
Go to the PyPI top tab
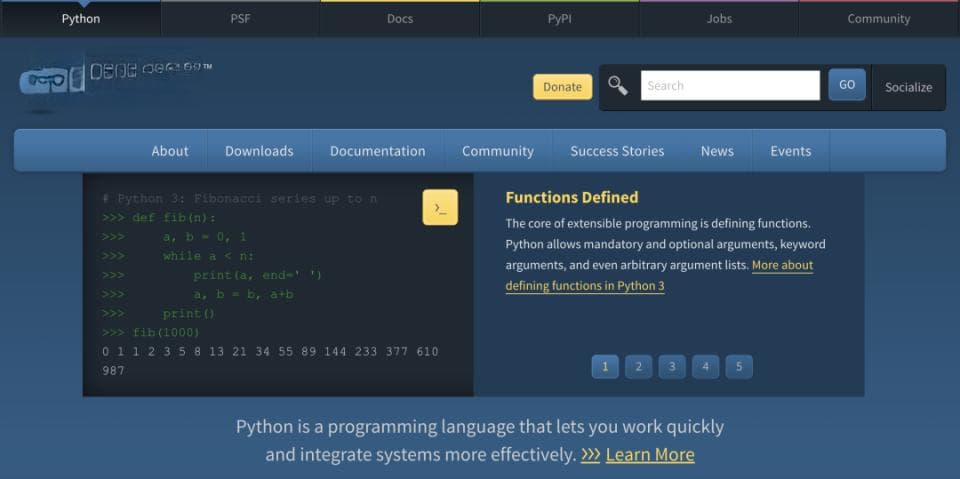coord(560,18)
